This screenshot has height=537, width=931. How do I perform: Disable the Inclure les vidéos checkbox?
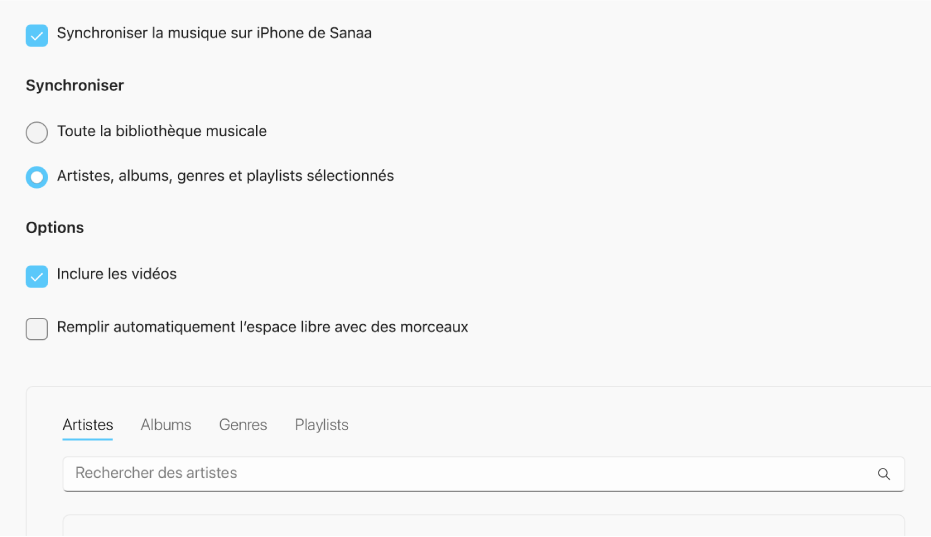(37, 276)
